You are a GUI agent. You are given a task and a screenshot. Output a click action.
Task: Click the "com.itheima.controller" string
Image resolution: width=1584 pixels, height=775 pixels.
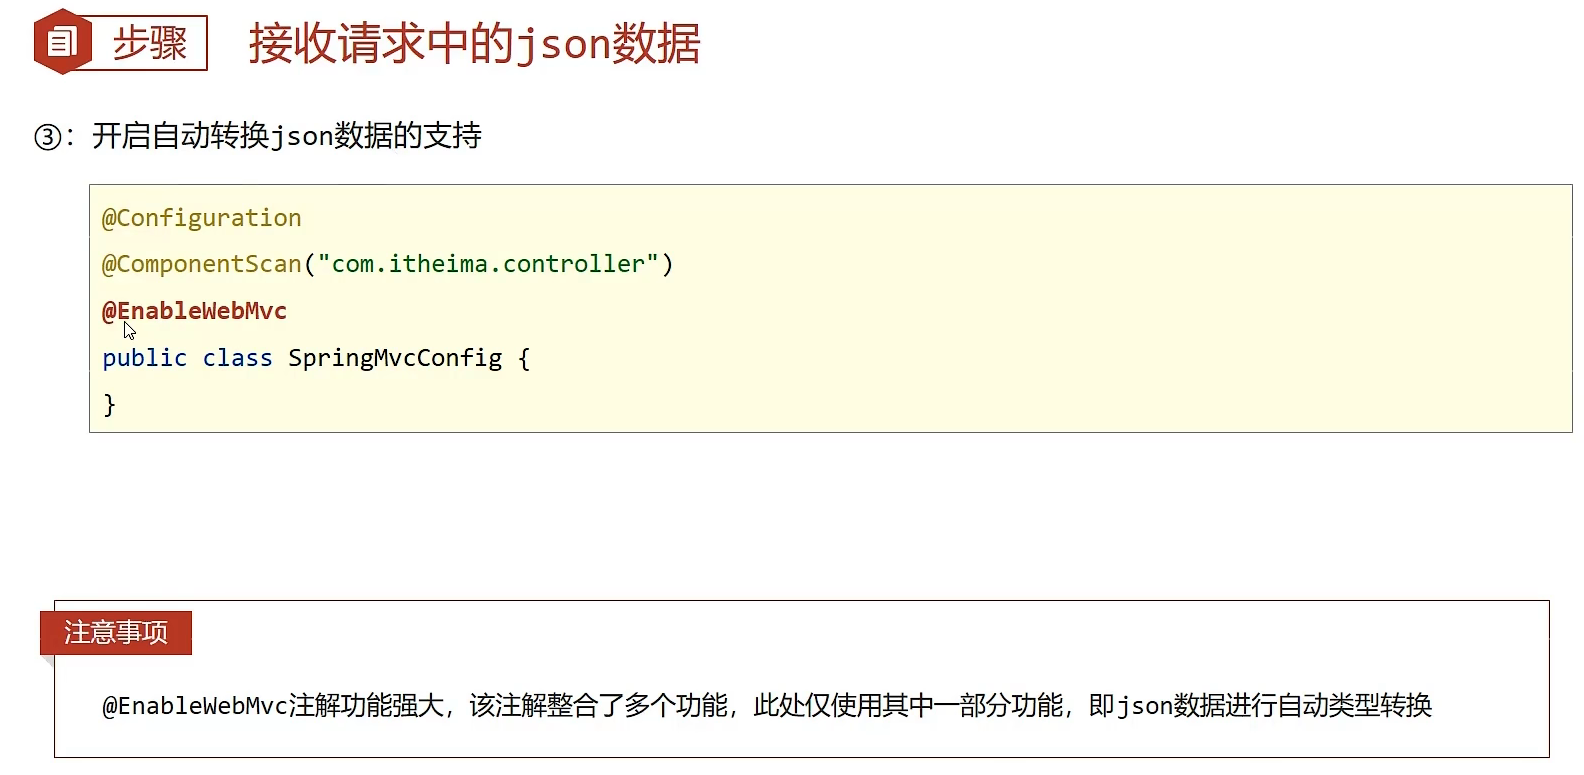pos(488,264)
